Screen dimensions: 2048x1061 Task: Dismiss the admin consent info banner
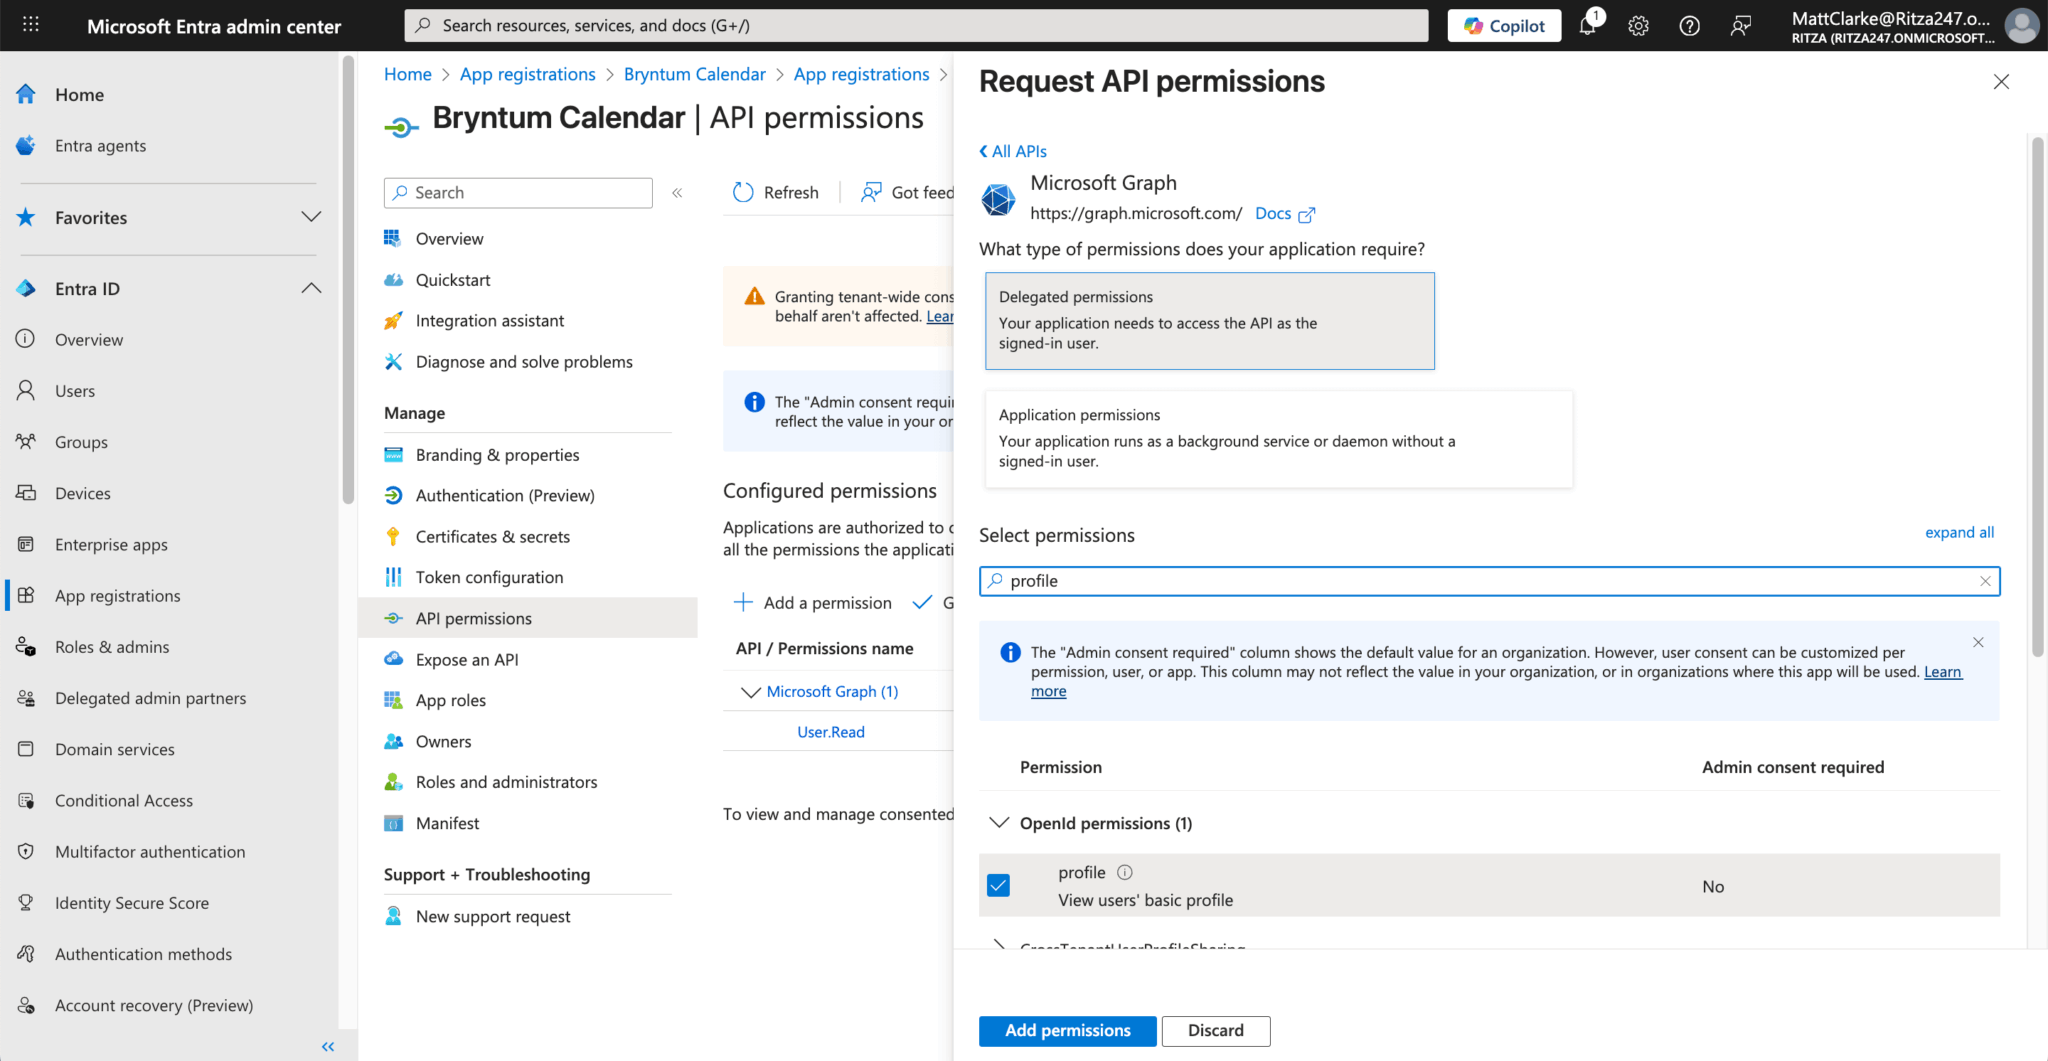[1978, 642]
